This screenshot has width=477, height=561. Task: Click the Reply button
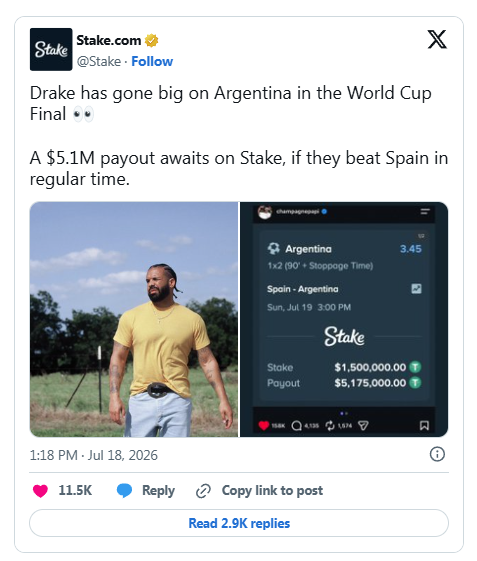coord(158,491)
